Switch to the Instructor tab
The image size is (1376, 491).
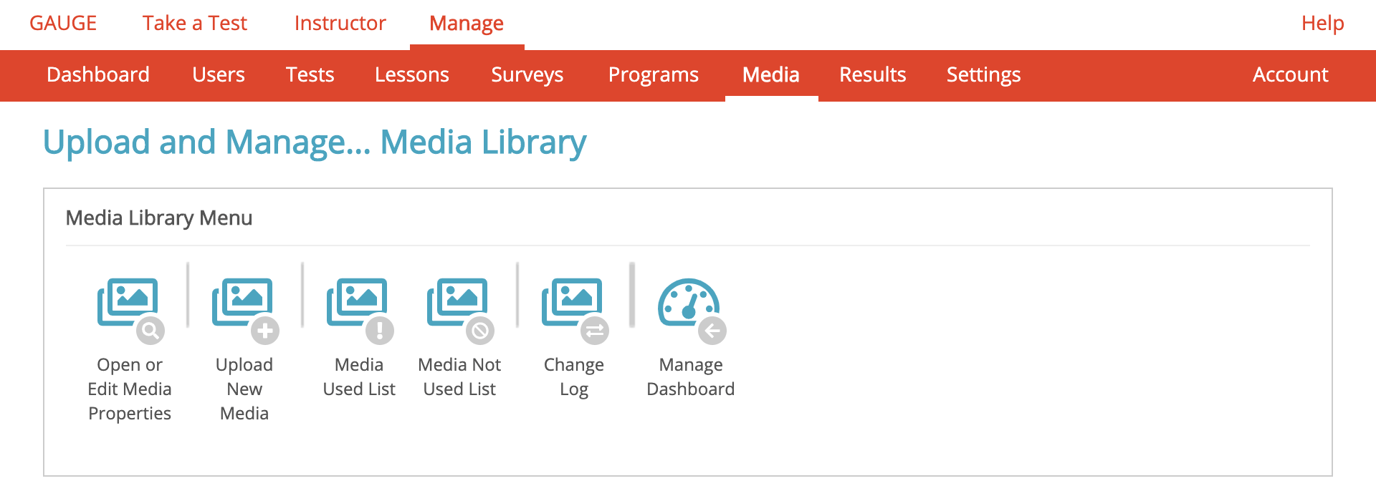pos(340,23)
